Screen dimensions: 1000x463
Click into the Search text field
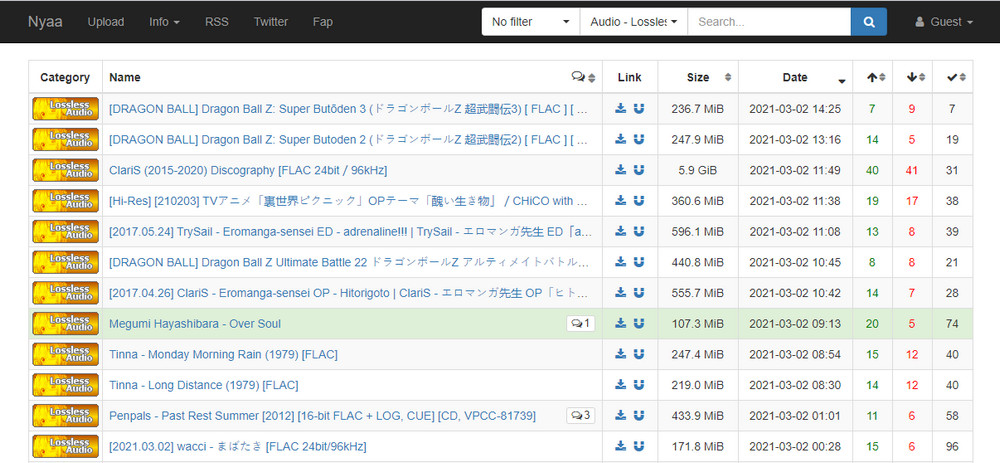(x=768, y=22)
